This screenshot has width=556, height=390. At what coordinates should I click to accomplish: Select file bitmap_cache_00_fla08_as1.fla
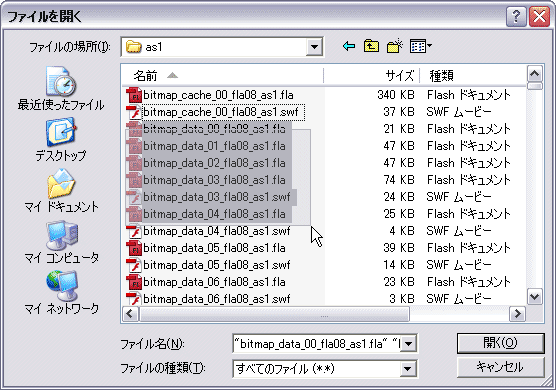(x=218, y=95)
